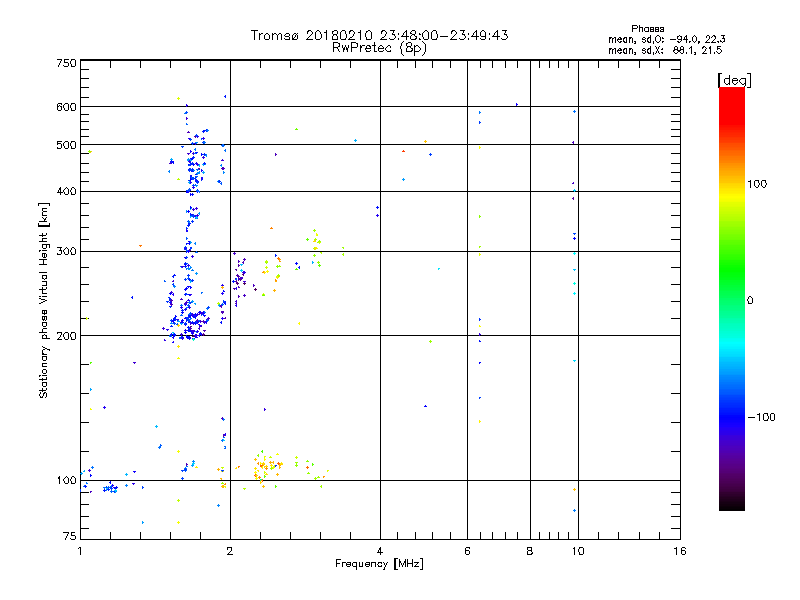Click the blue echo cluster near 450 km

point(195,164)
